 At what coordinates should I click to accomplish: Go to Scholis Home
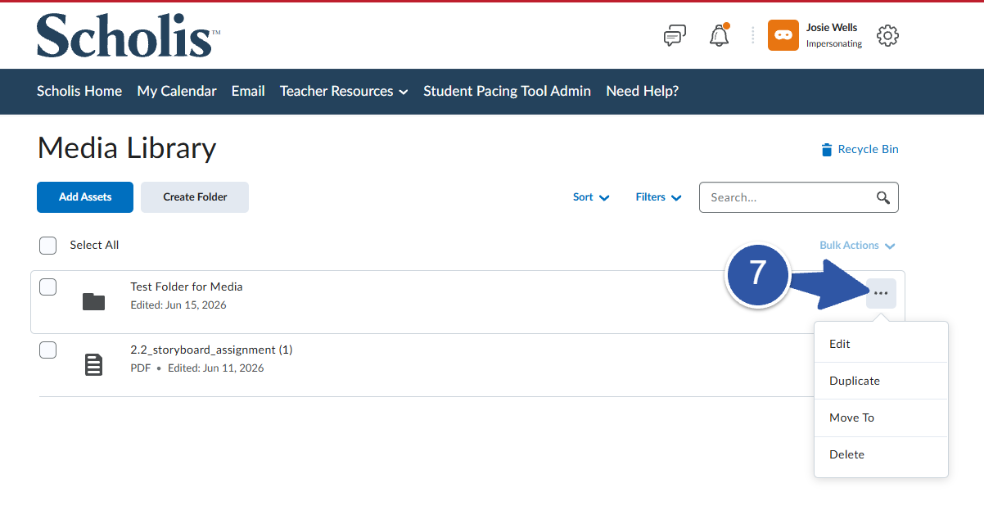[x=79, y=91]
